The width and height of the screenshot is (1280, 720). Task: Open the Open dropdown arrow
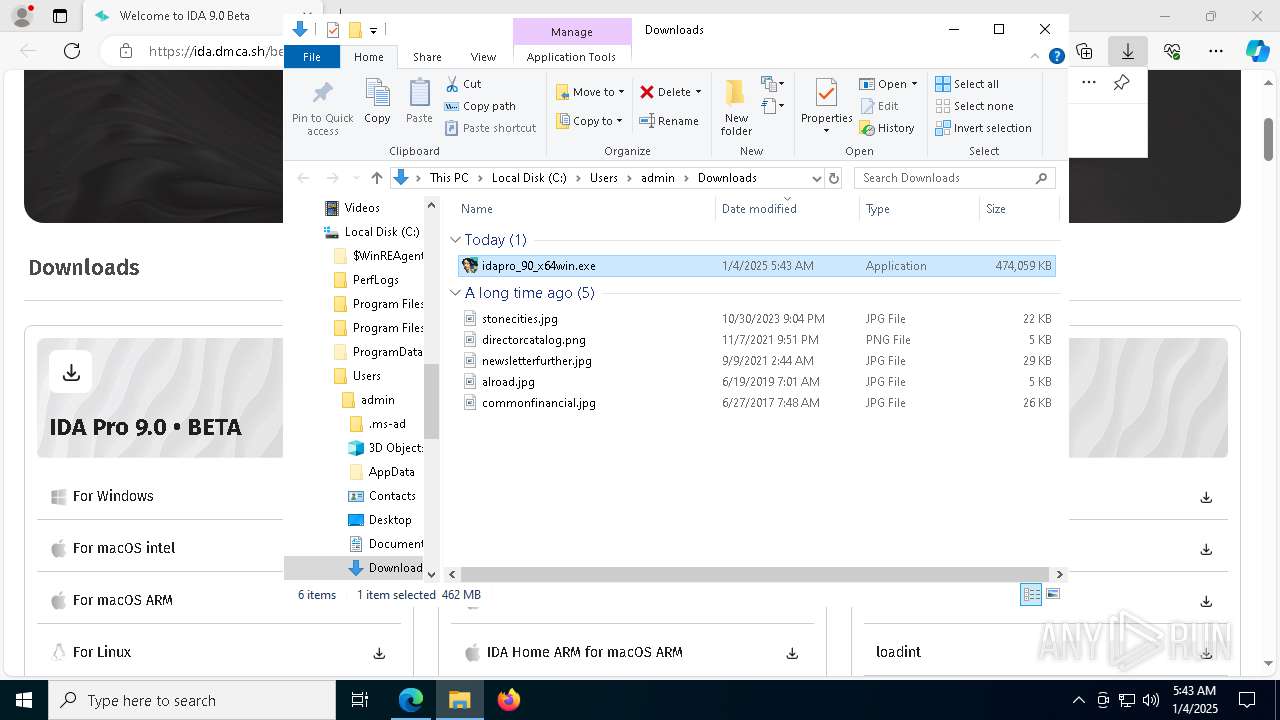click(914, 84)
